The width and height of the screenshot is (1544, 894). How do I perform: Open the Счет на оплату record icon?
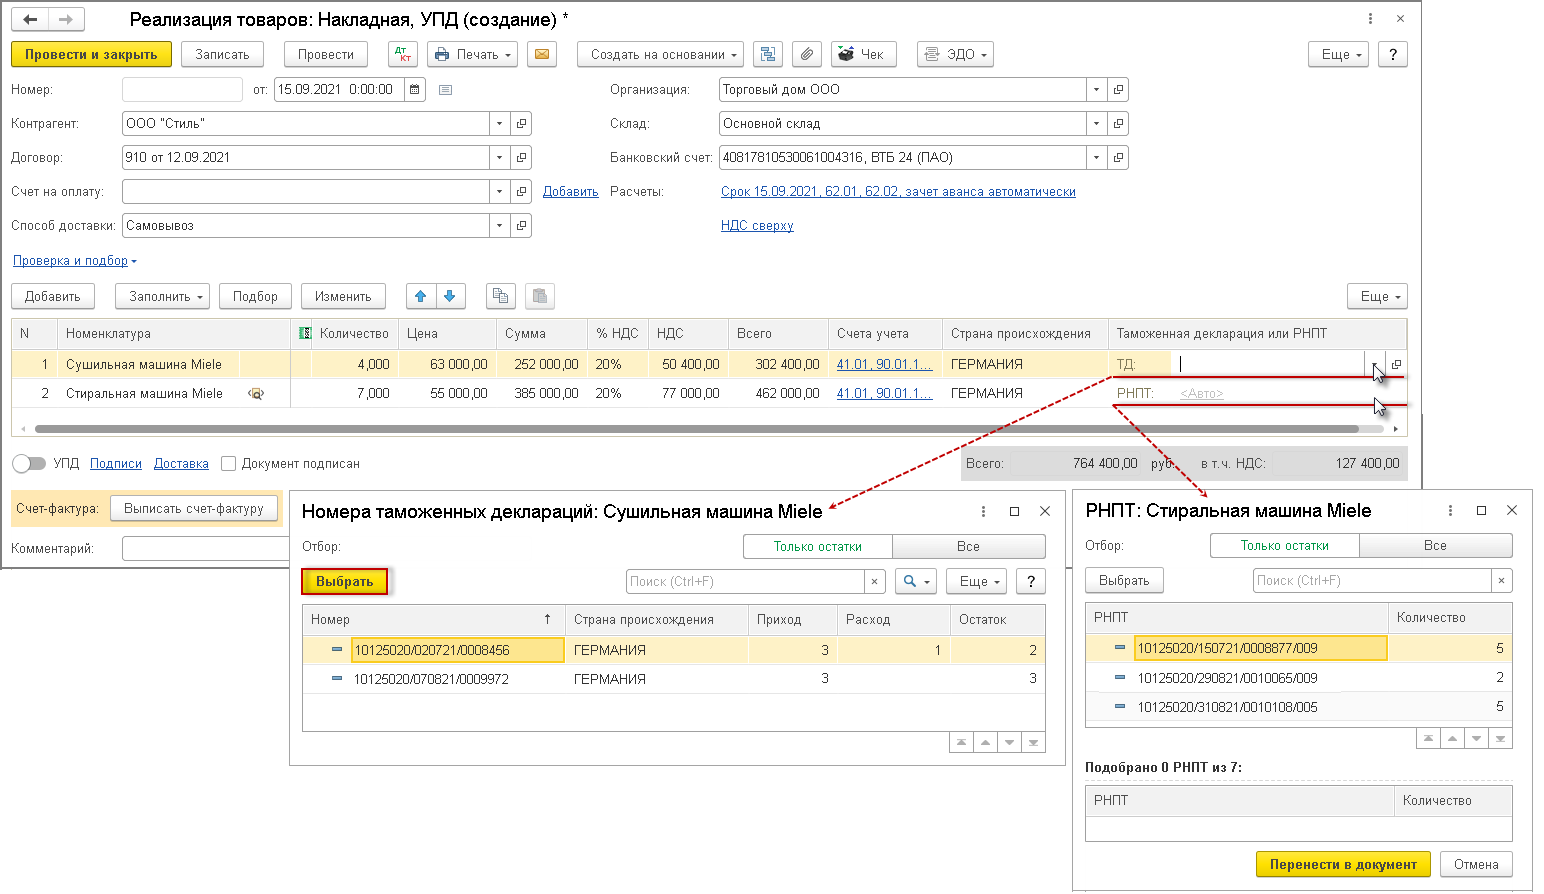click(x=521, y=191)
